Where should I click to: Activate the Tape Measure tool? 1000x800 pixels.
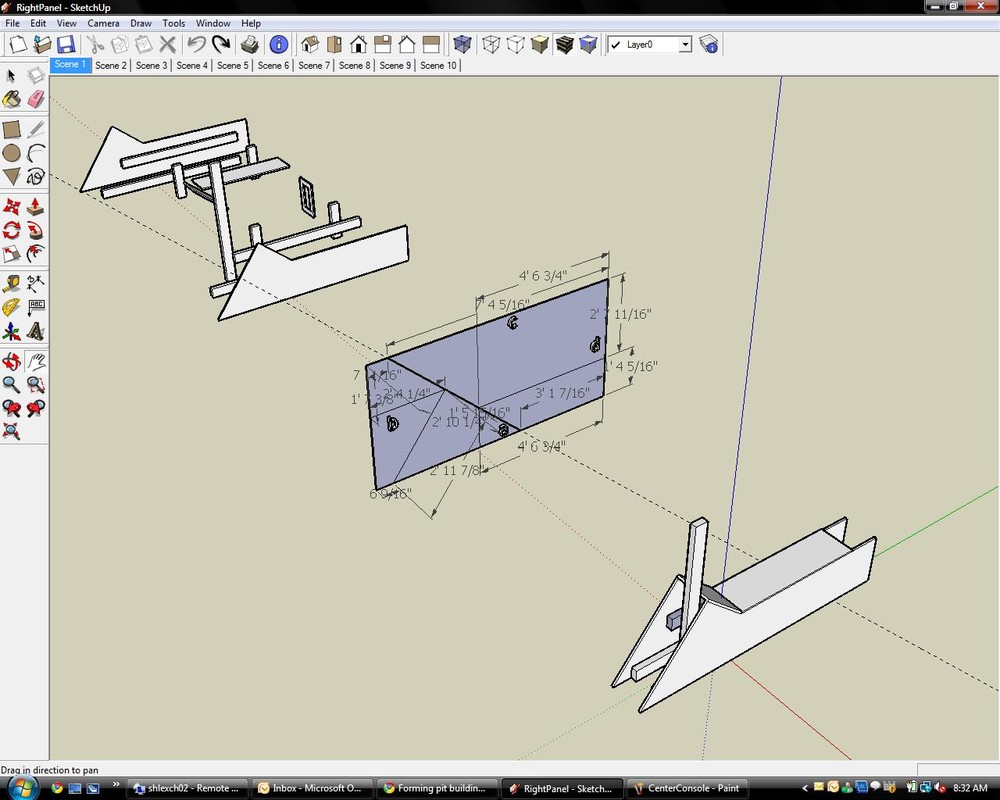tap(12, 283)
